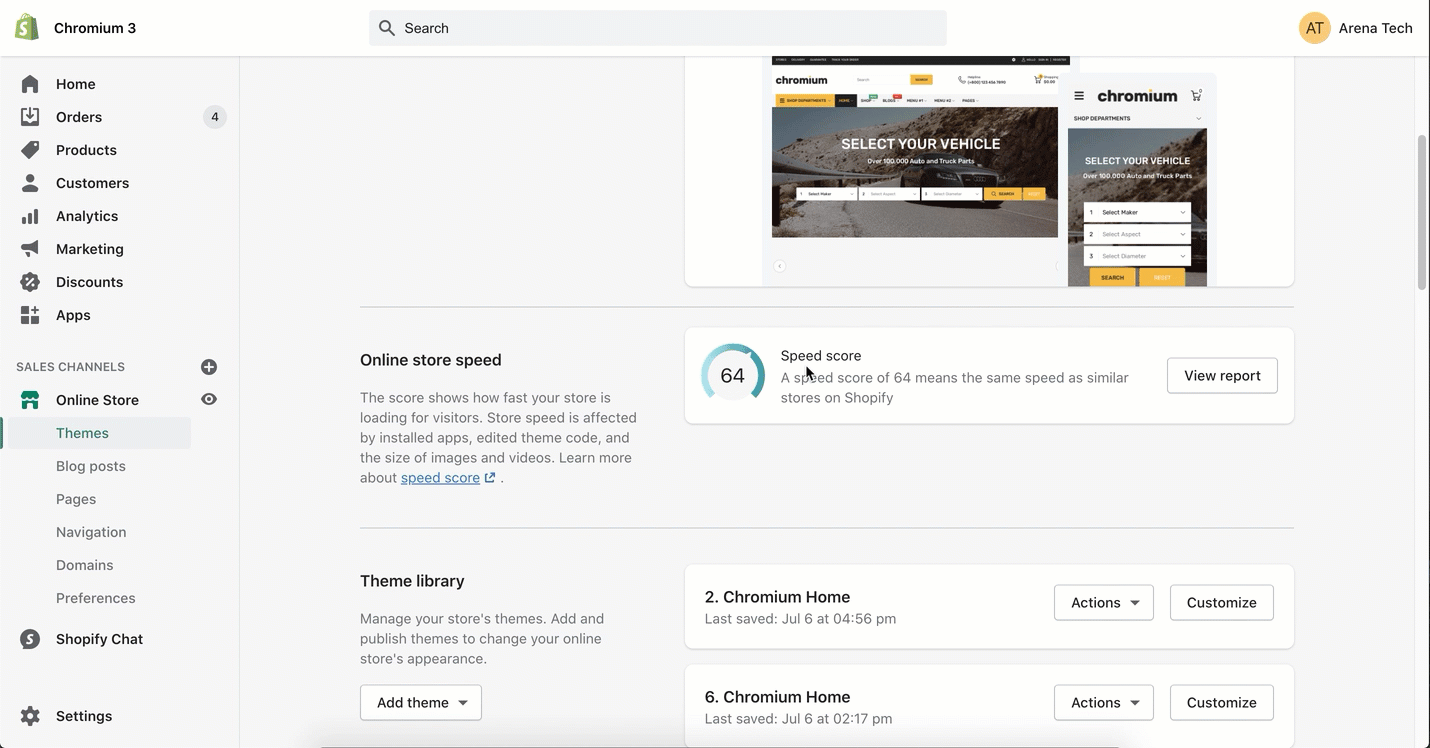The height and width of the screenshot is (748, 1430).
Task: Open Add theme dropdown
Action: [x=421, y=703]
